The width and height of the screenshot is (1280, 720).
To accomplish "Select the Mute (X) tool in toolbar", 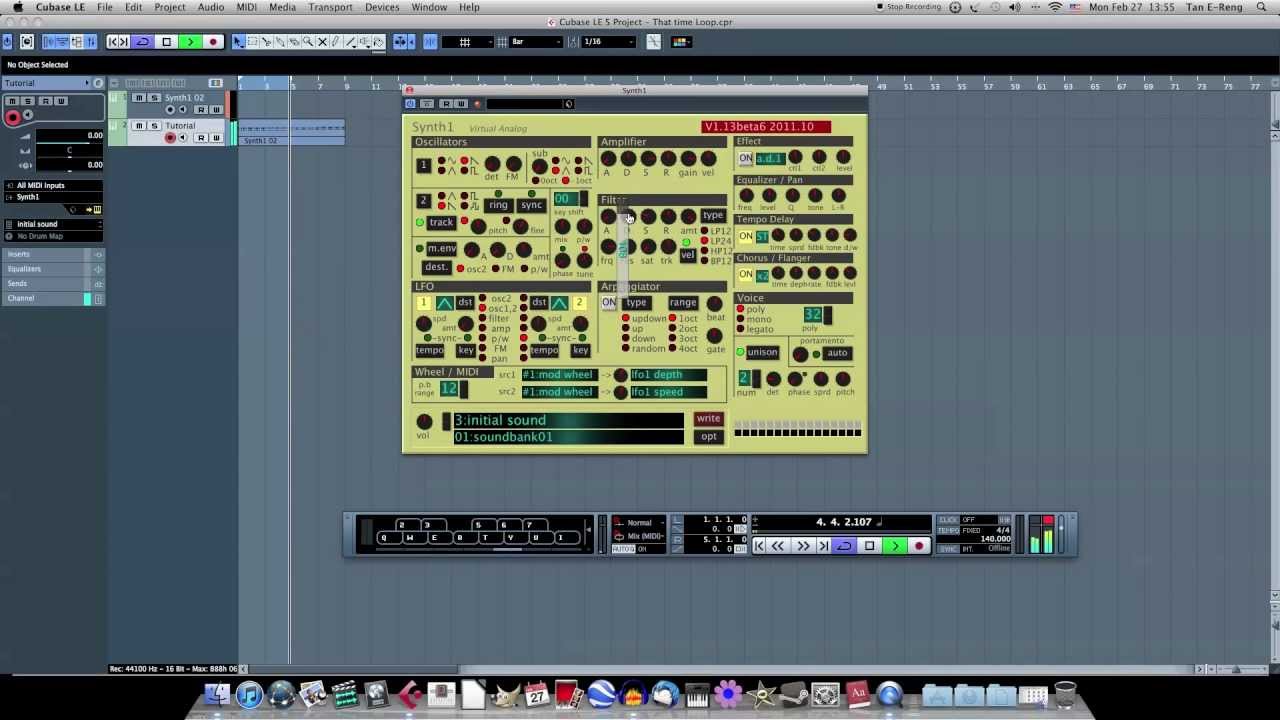I will (x=322, y=42).
